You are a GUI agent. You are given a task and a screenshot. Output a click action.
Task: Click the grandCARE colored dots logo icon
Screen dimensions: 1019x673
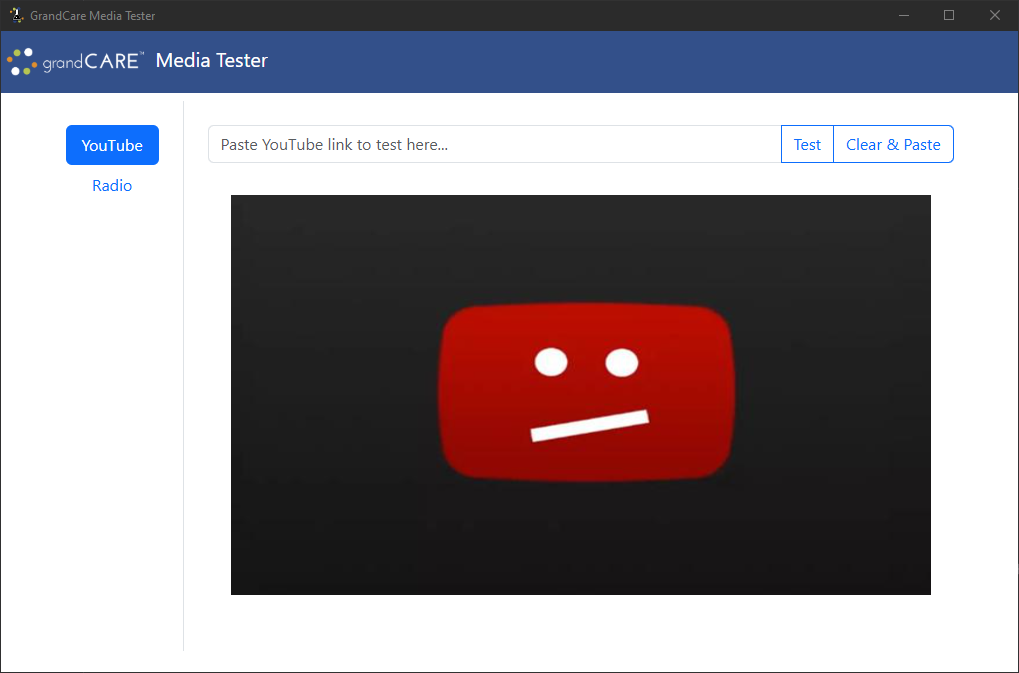click(x=21, y=62)
